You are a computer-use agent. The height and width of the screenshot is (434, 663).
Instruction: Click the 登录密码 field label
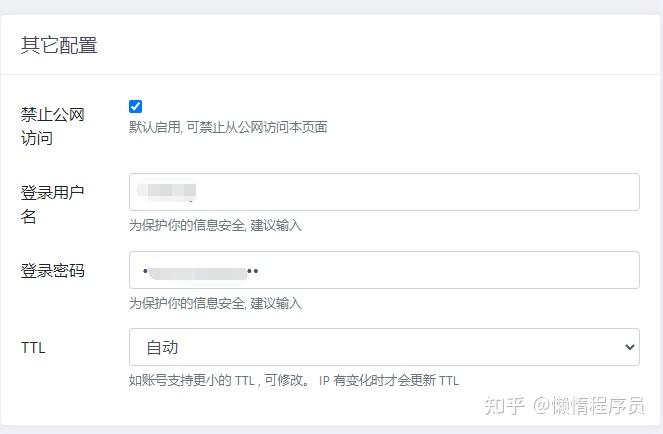[52, 270]
